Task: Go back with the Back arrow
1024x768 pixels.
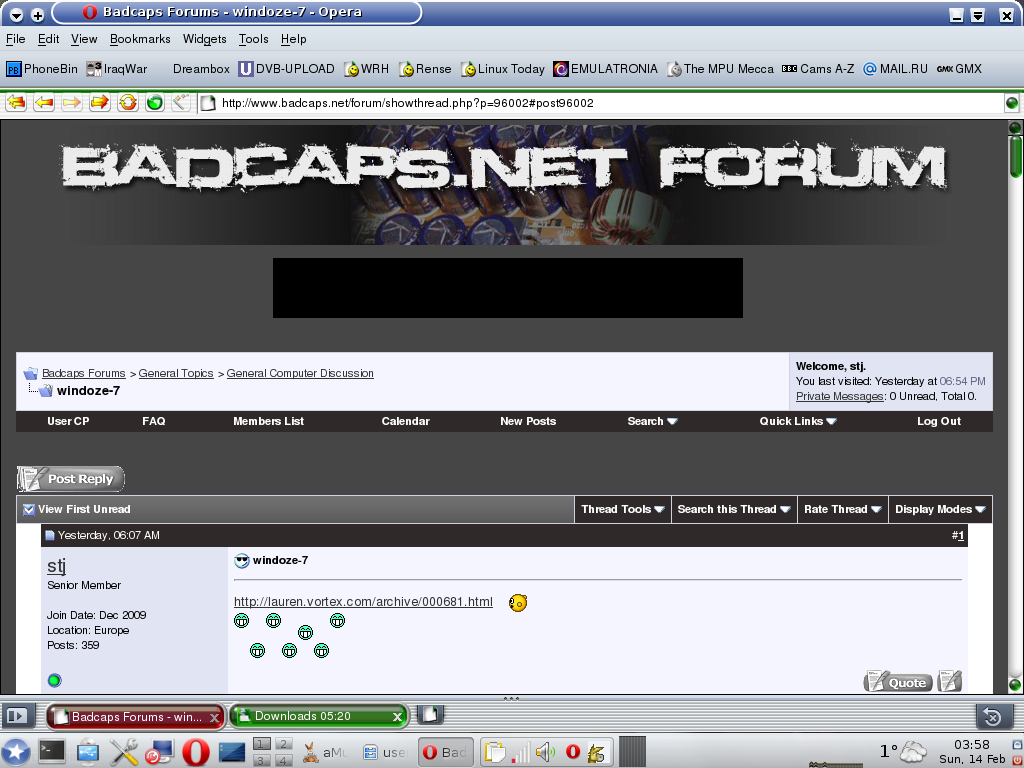Action: click(x=44, y=103)
